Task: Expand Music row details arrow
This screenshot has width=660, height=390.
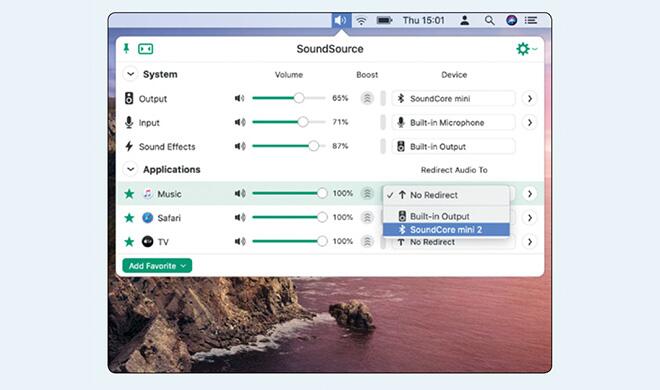Action: [x=530, y=194]
